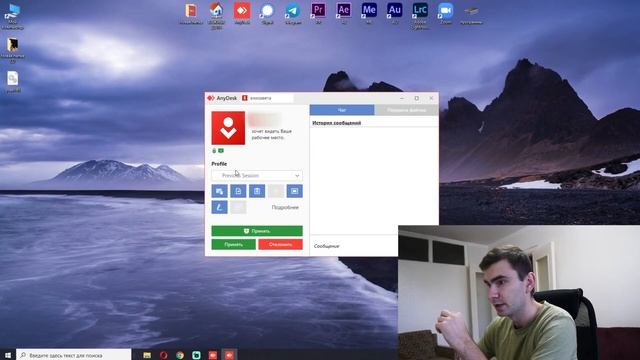The height and width of the screenshot is (360, 640).
Task: Open the Zoom desktop shortcut
Action: pyautogui.click(x=446, y=13)
